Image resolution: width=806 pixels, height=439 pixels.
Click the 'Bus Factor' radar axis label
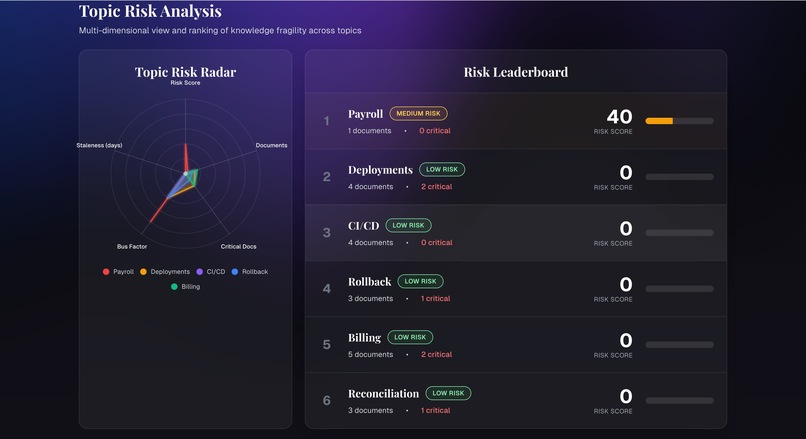[x=132, y=247]
